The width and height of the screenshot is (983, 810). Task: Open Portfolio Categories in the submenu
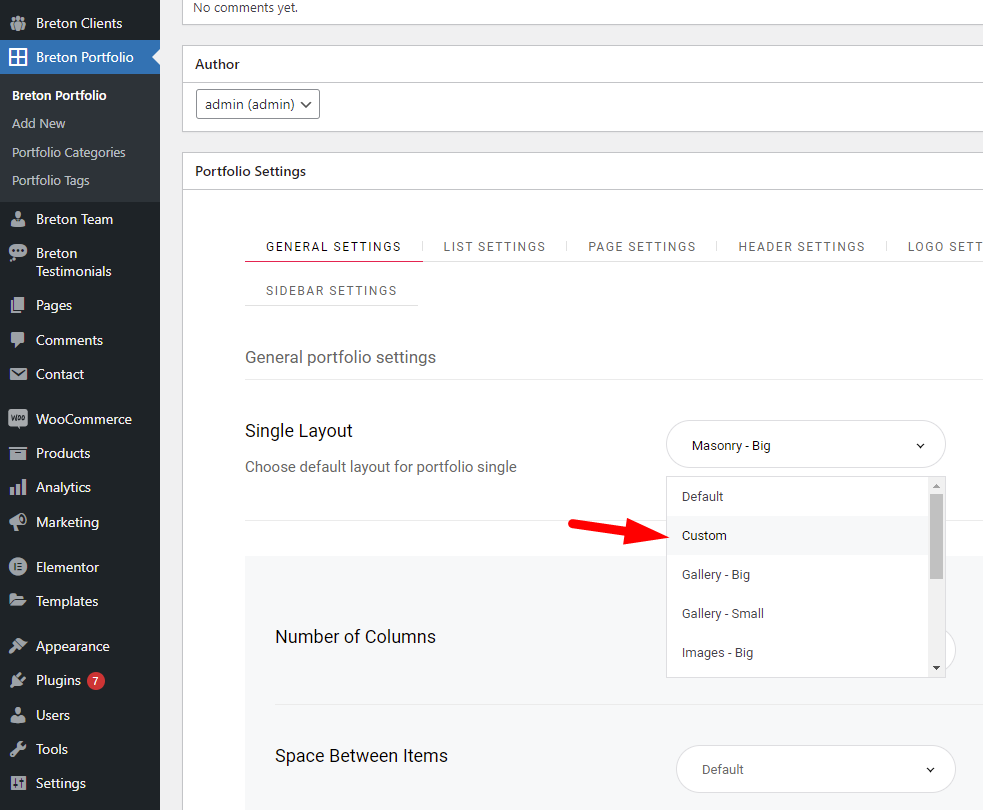(68, 152)
